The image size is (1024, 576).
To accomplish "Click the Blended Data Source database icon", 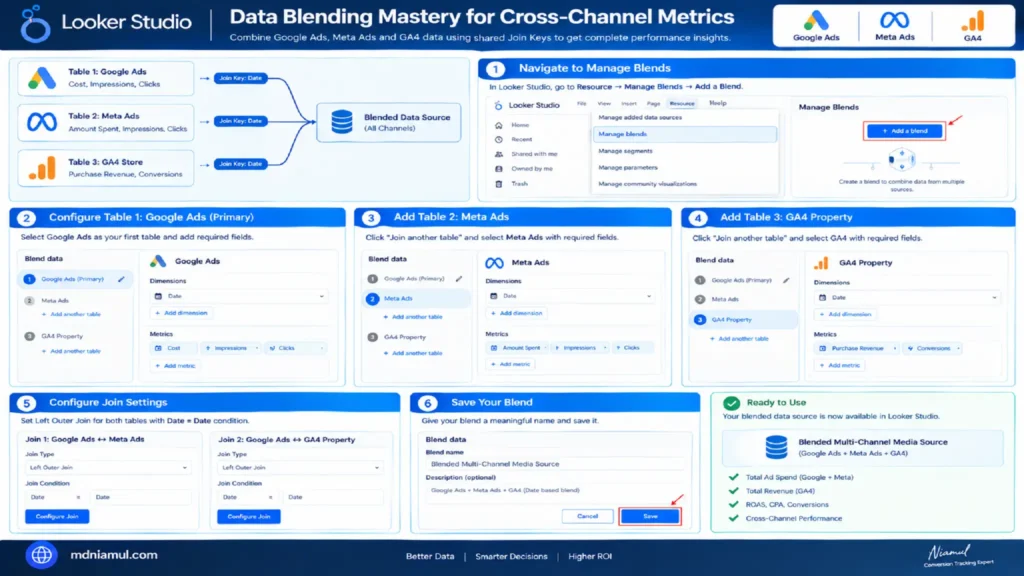I will coord(342,121).
